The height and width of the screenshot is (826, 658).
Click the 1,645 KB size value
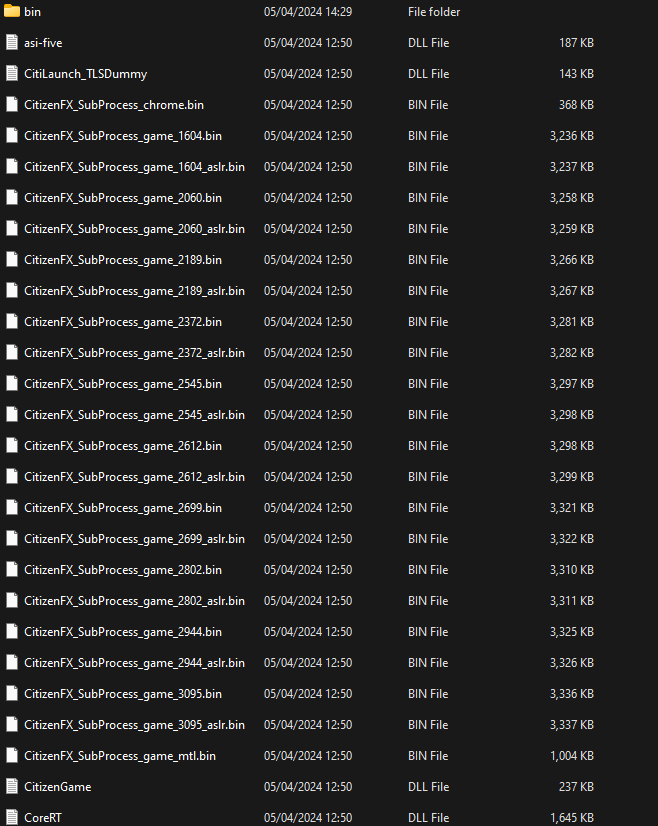(x=572, y=818)
